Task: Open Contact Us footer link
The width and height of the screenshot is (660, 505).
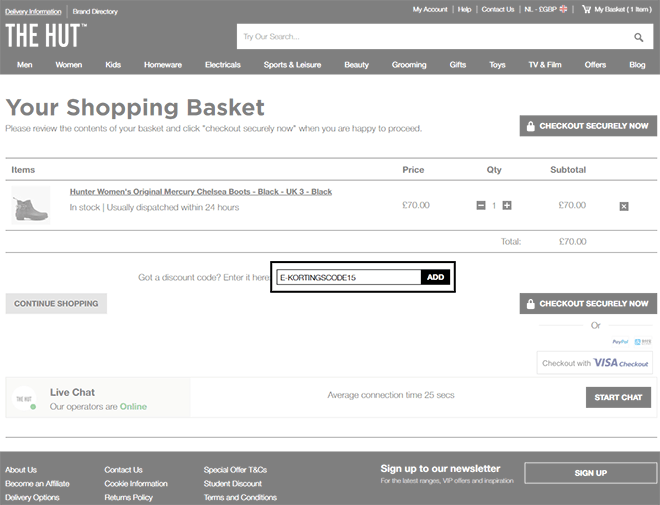Action: [123, 470]
